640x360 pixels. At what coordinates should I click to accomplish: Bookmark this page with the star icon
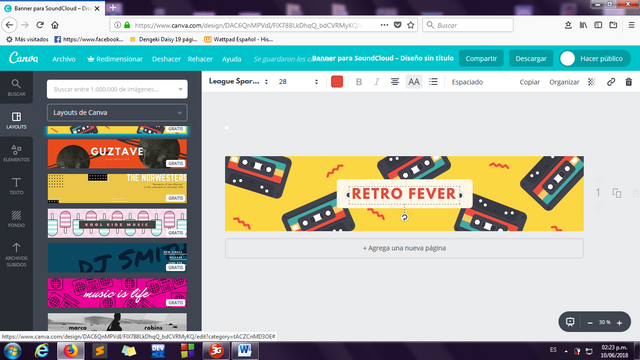pyautogui.click(x=411, y=25)
